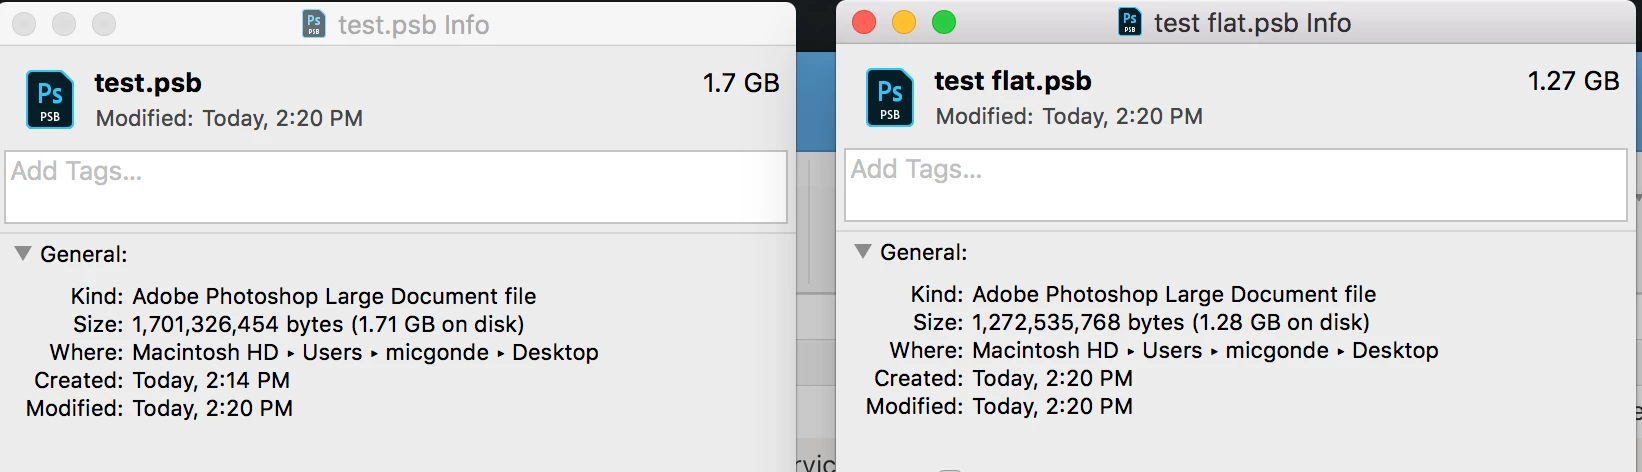Click the 1.27 GB size label
The height and width of the screenshot is (472, 1642).
pyautogui.click(x=1573, y=81)
